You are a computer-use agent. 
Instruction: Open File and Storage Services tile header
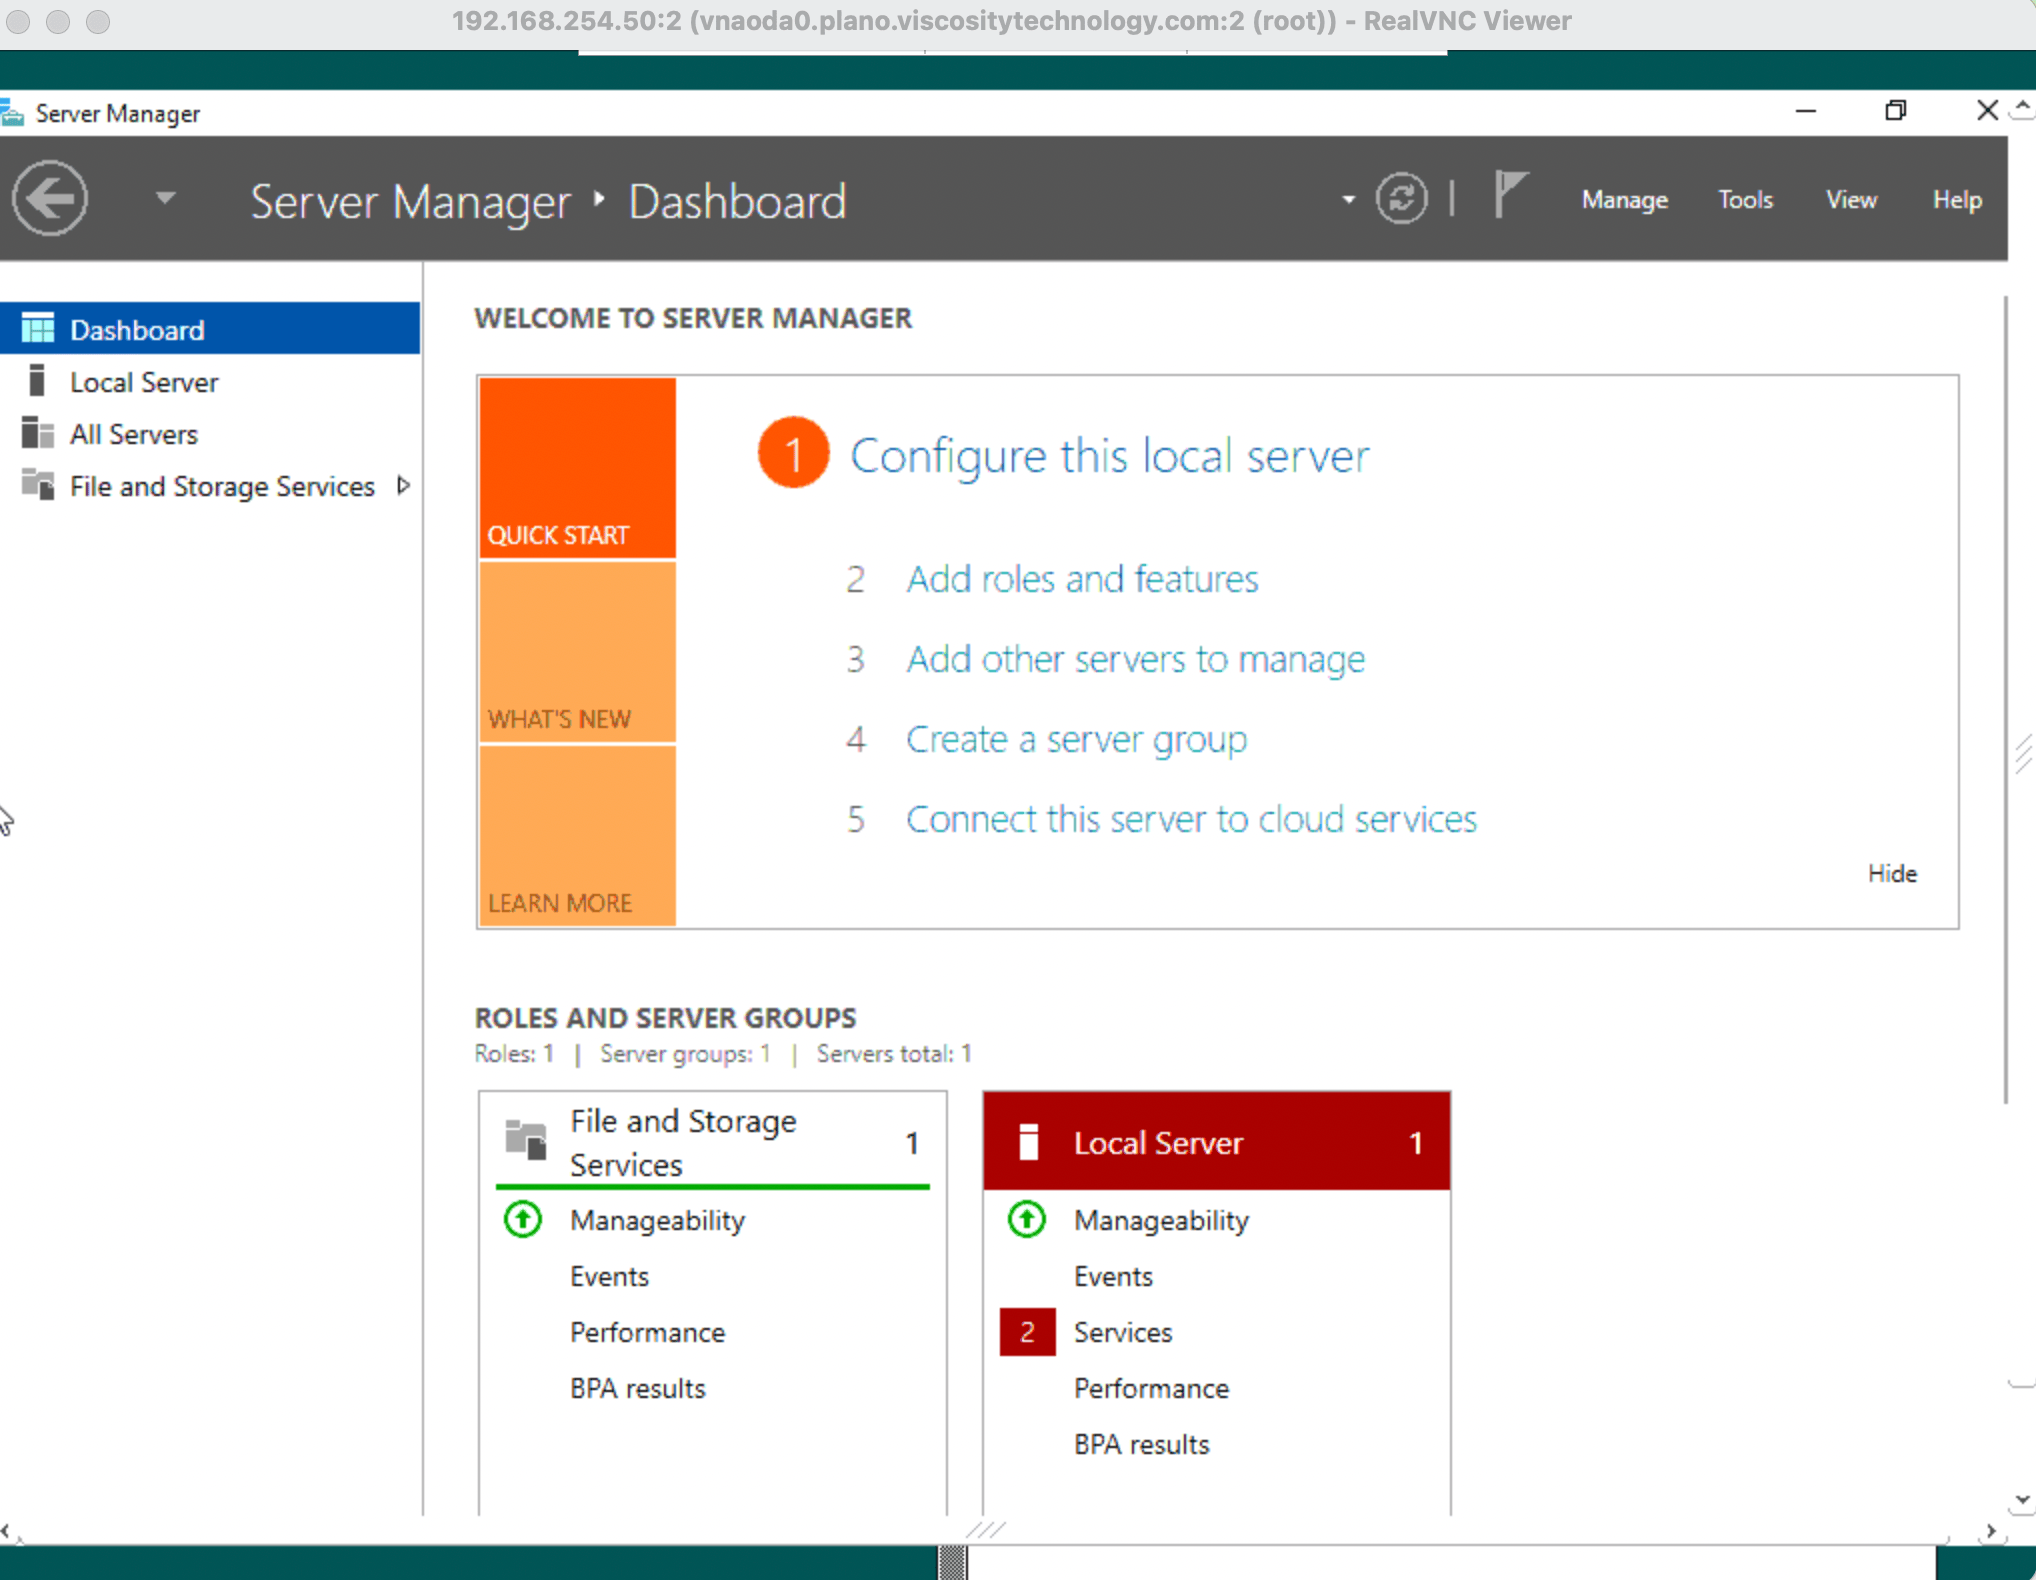pyautogui.click(x=713, y=1142)
